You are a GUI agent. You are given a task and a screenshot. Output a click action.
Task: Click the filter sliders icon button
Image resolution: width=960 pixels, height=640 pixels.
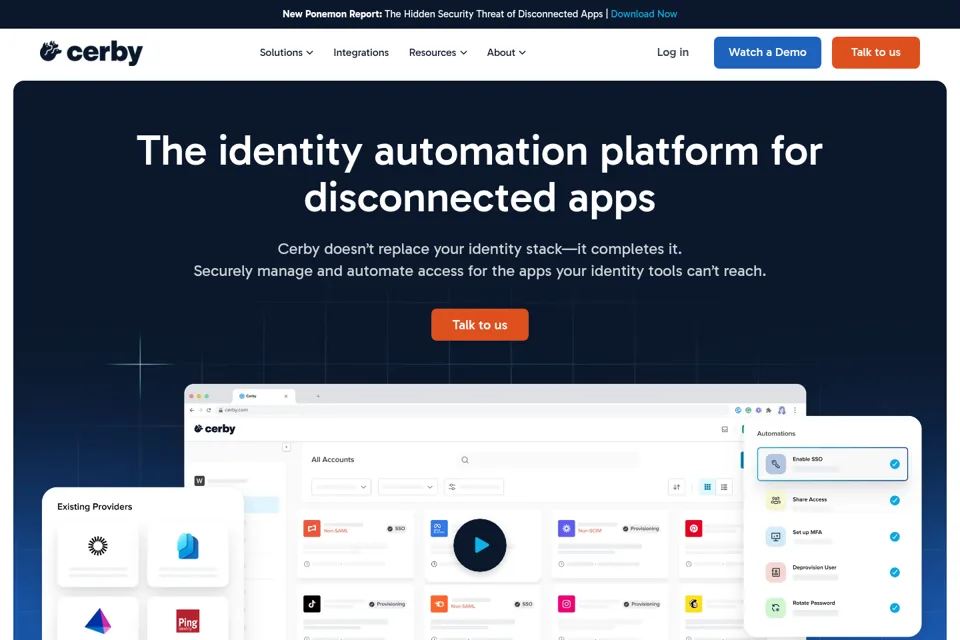pos(452,487)
